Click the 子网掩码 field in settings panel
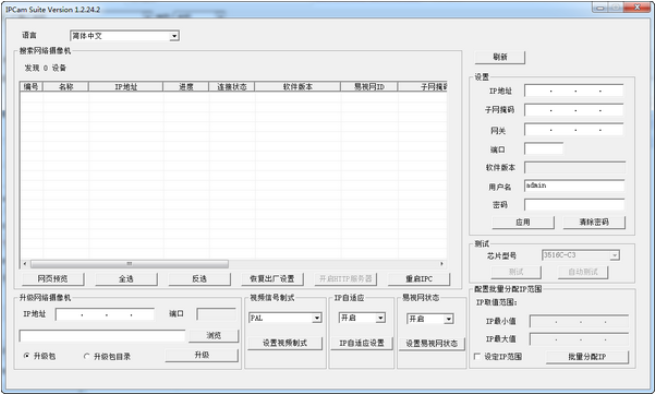Image resolution: width=655 pixels, height=394 pixels. click(x=574, y=110)
